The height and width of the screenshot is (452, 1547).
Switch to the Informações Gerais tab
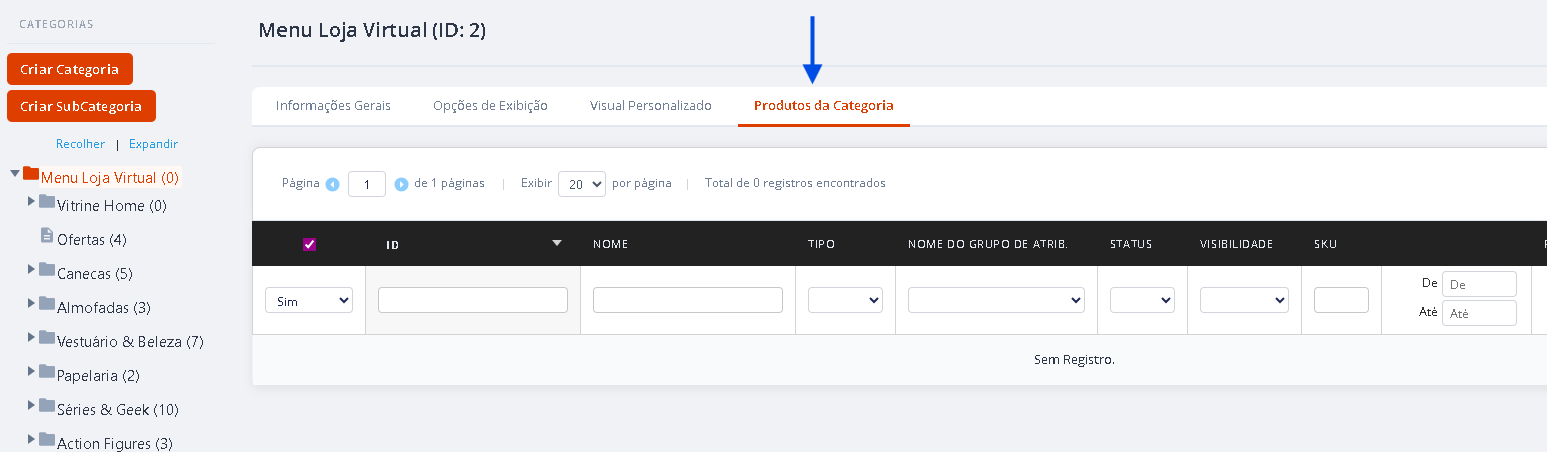(x=333, y=106)
